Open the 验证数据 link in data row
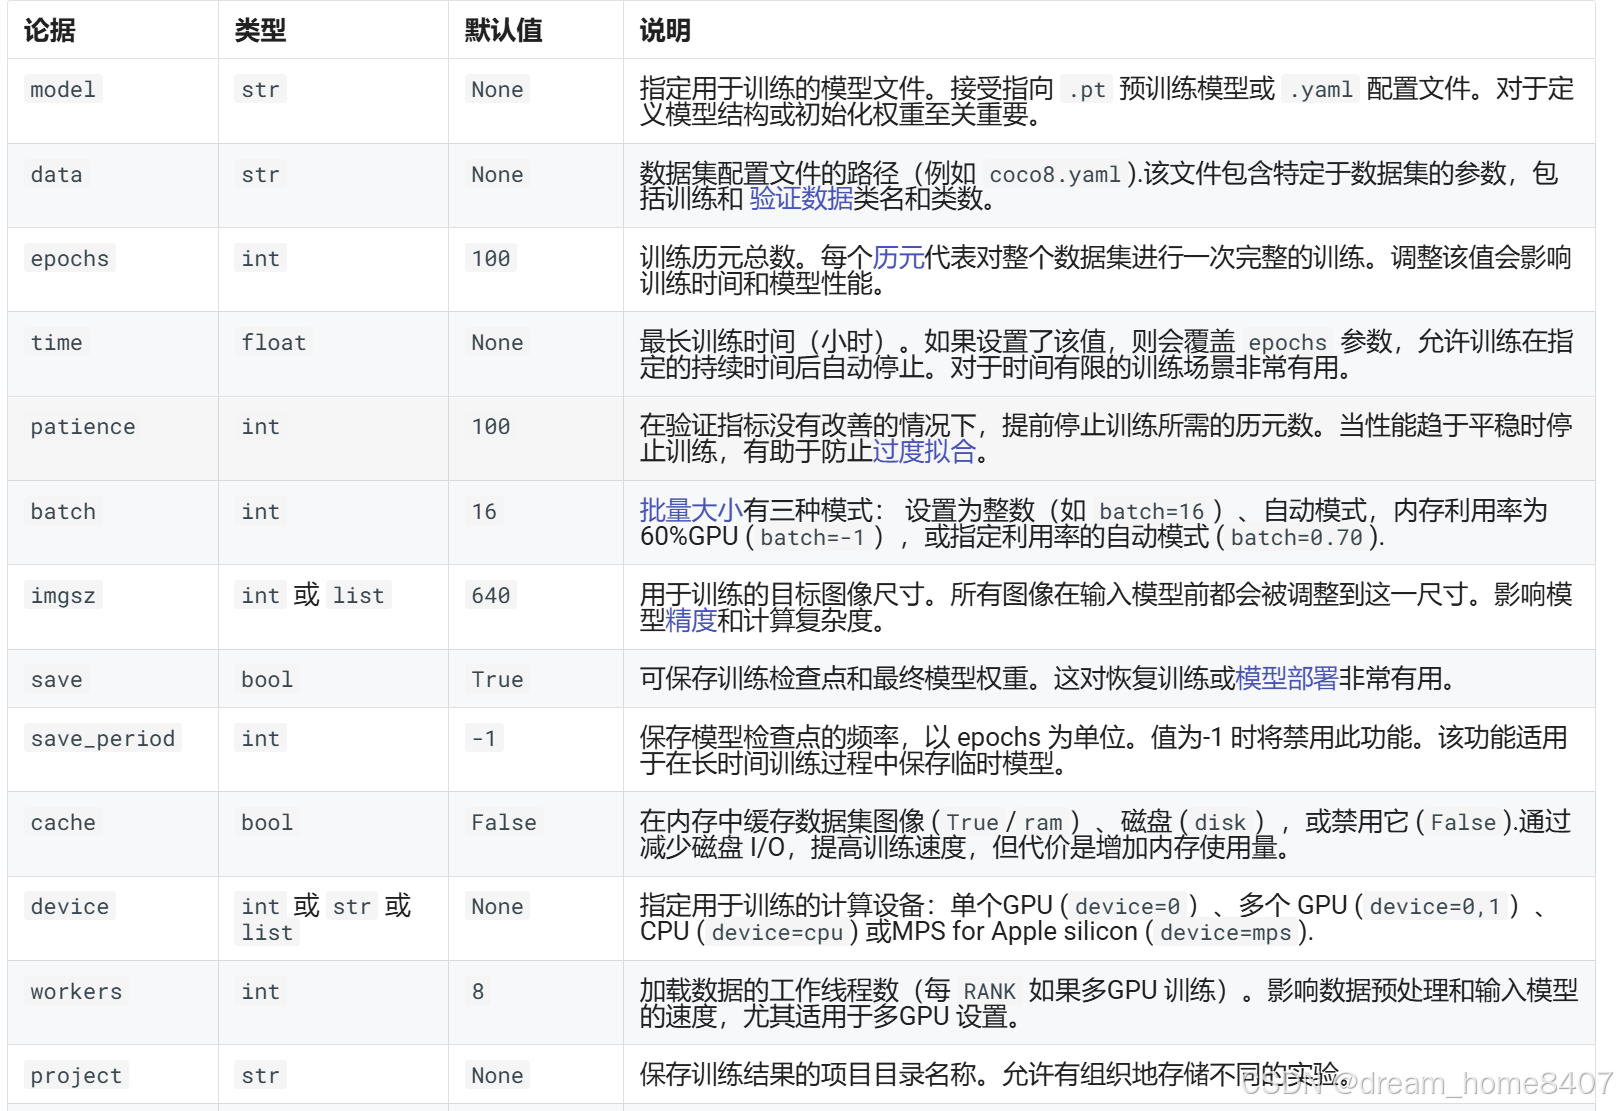 [x=801, y=199]
